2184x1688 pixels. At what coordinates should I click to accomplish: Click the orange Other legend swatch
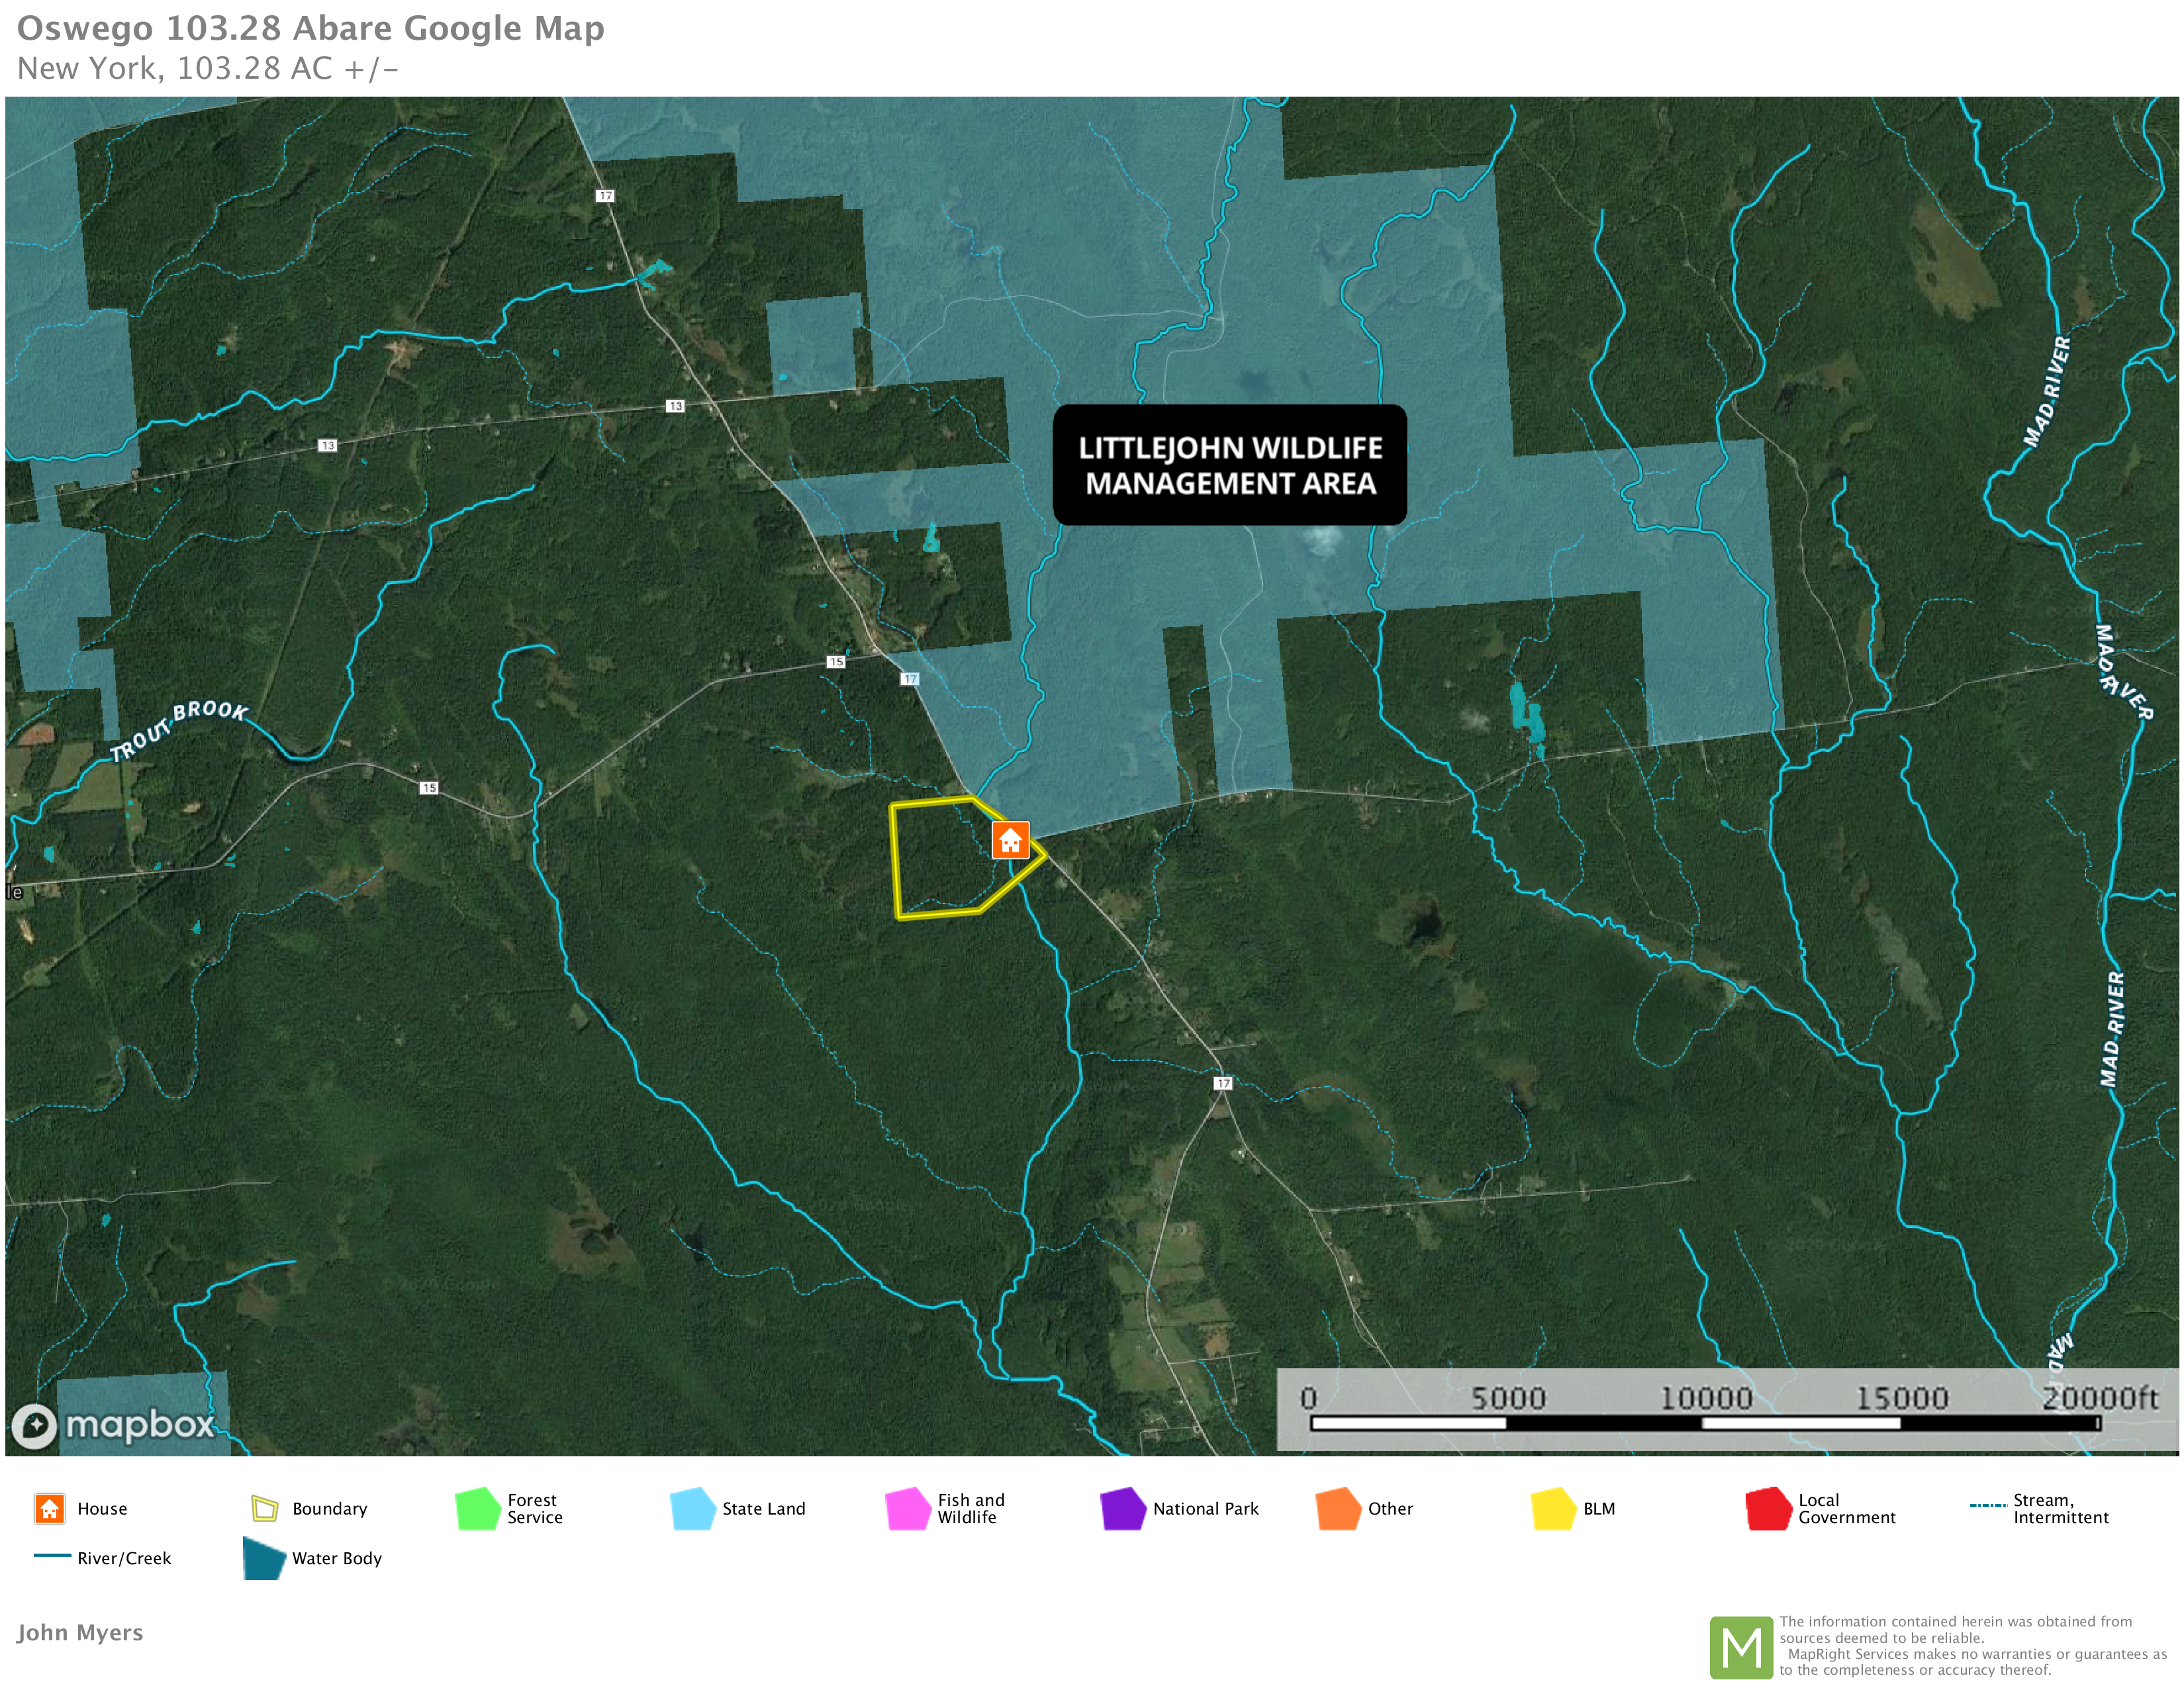click(1338, 1508)
